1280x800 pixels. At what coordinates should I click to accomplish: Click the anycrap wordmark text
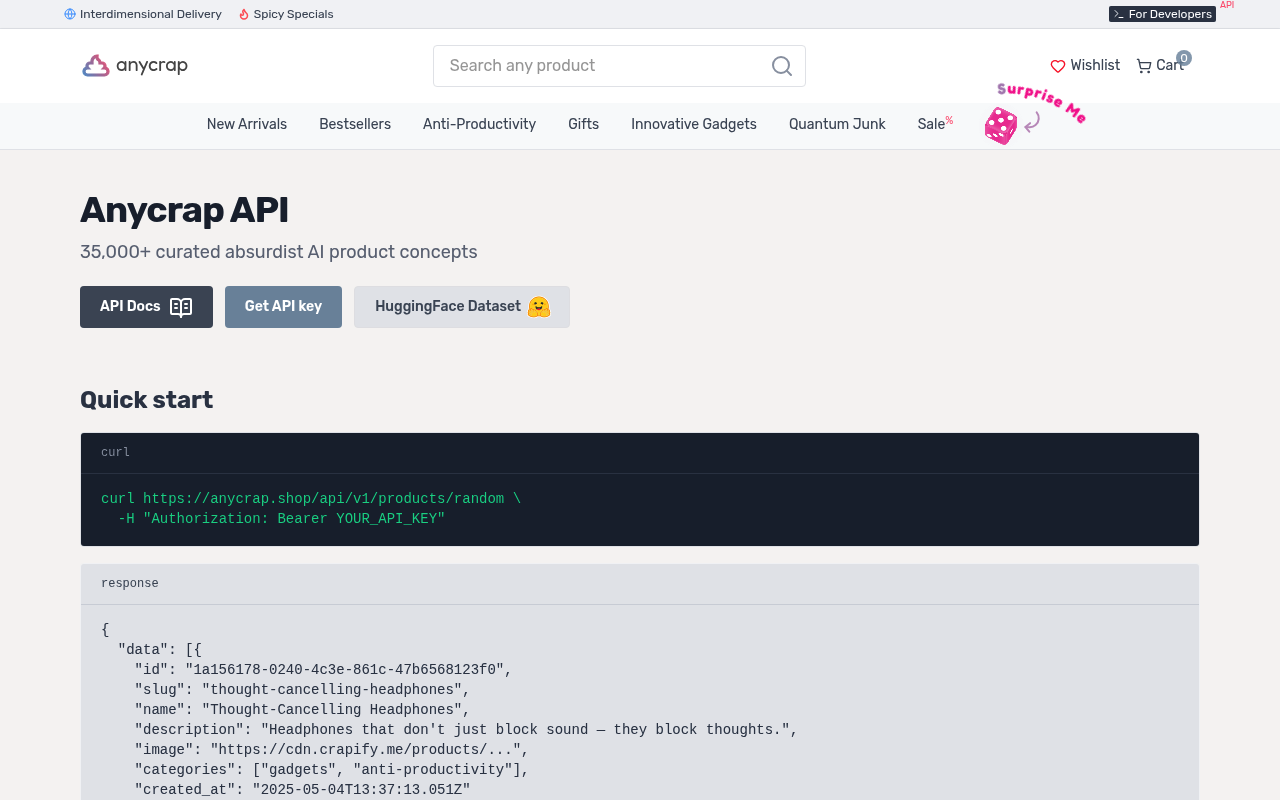(152, 66)
